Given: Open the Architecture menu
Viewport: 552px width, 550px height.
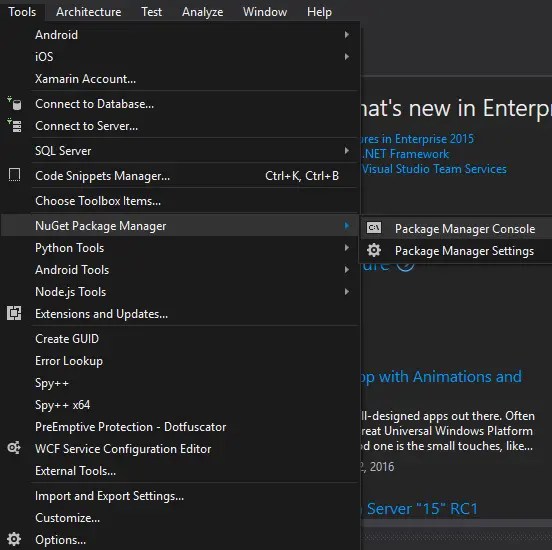Looking at the screenshot, I should point(88,12).
